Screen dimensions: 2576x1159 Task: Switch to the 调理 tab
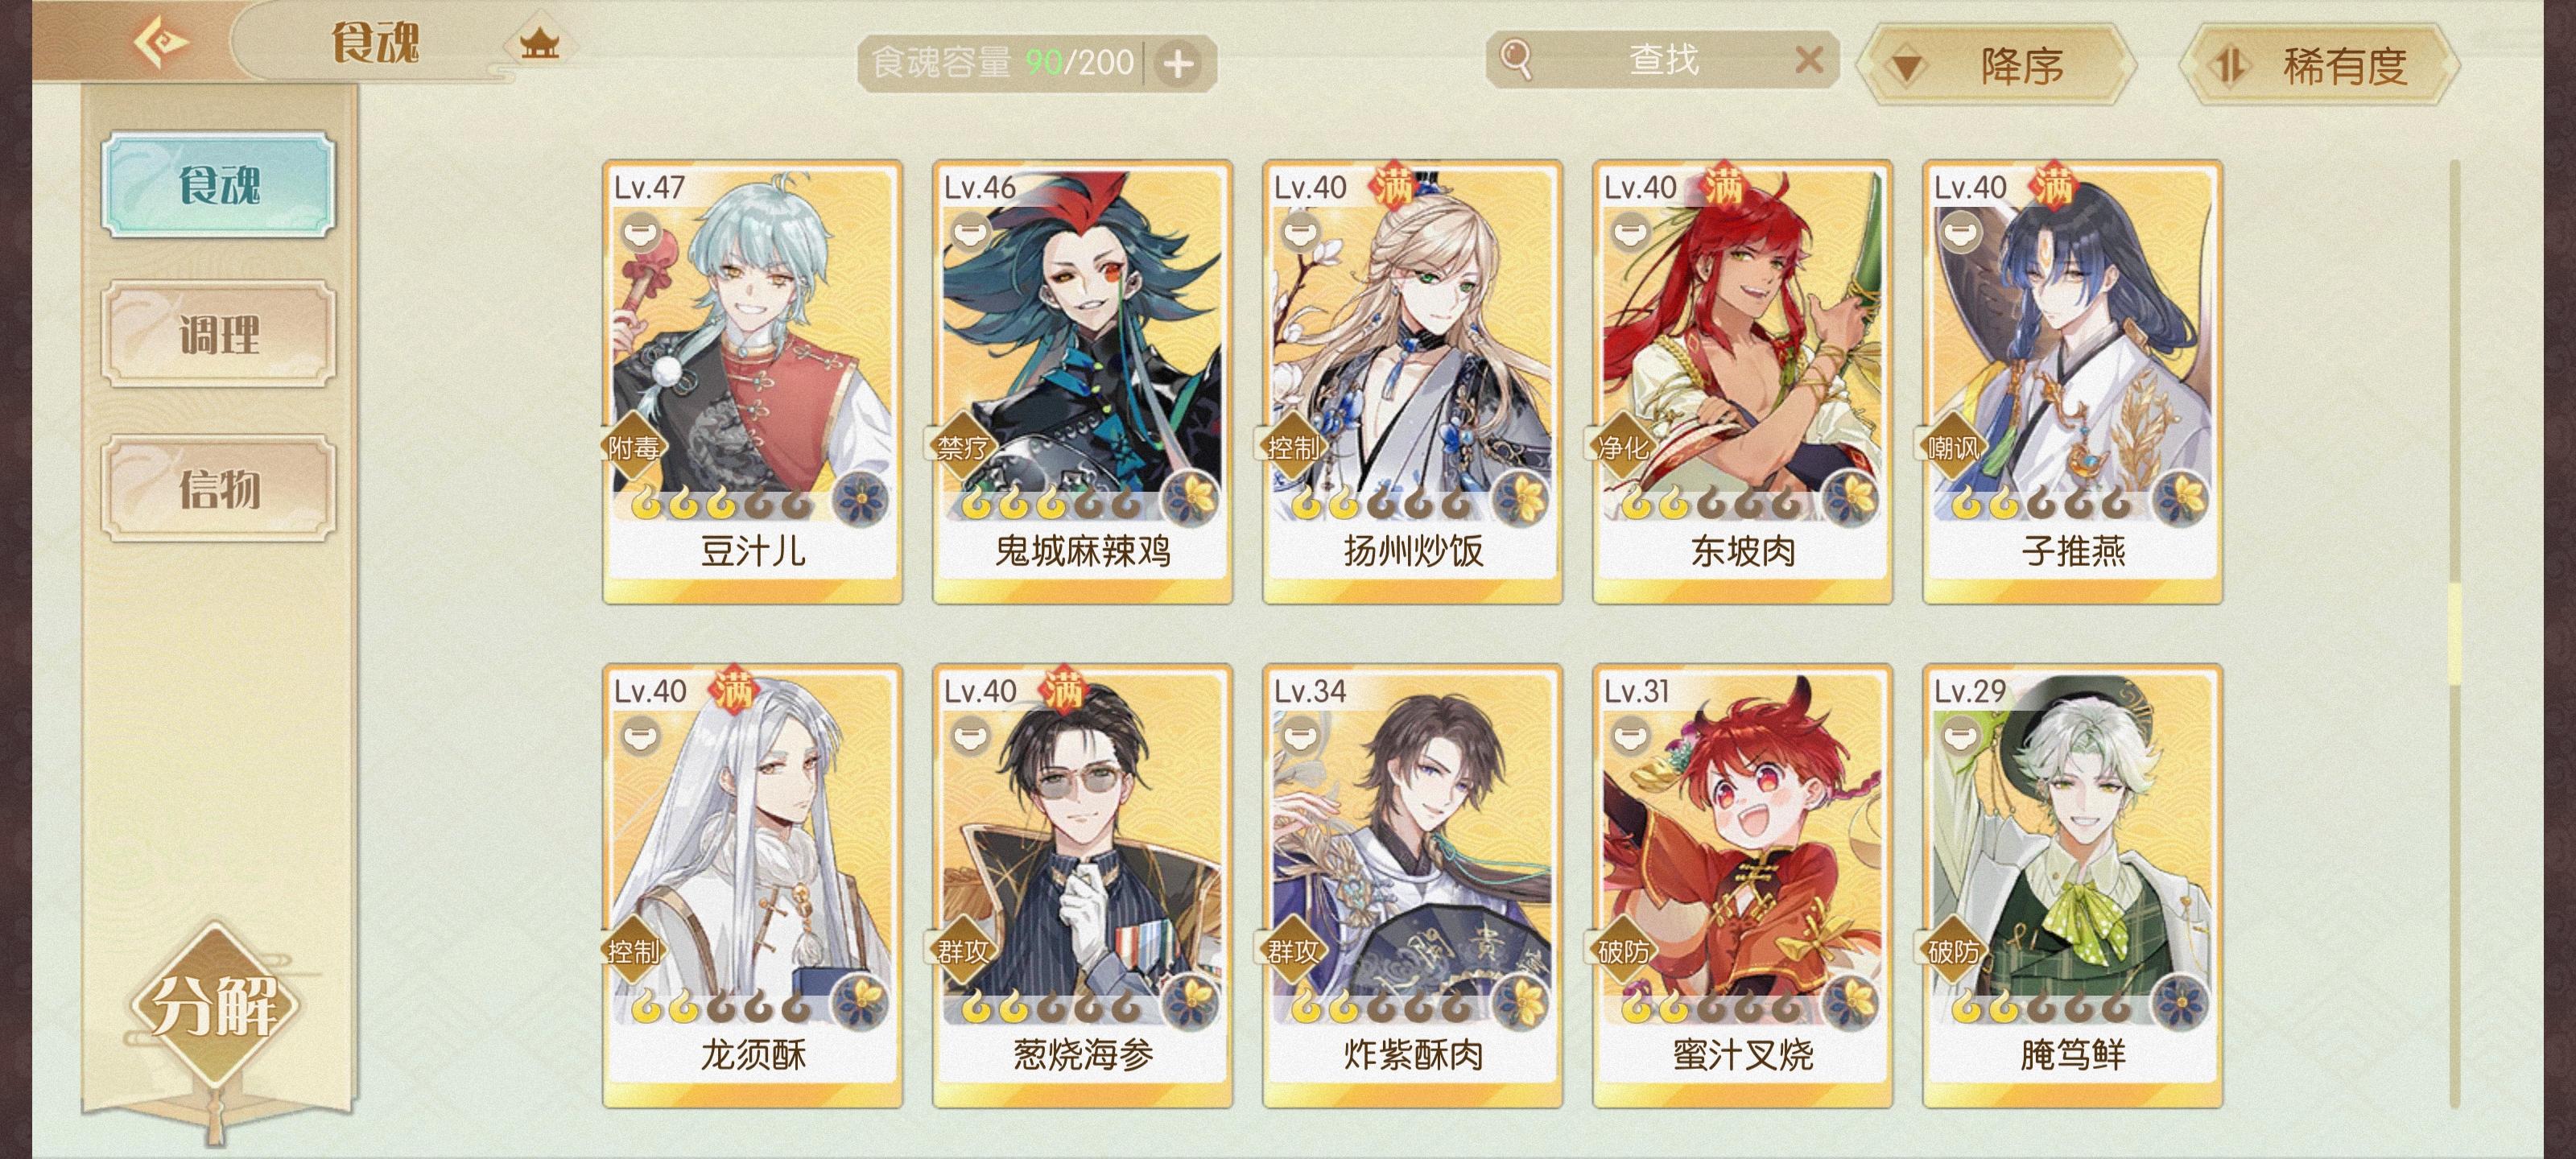coord(218,333)
